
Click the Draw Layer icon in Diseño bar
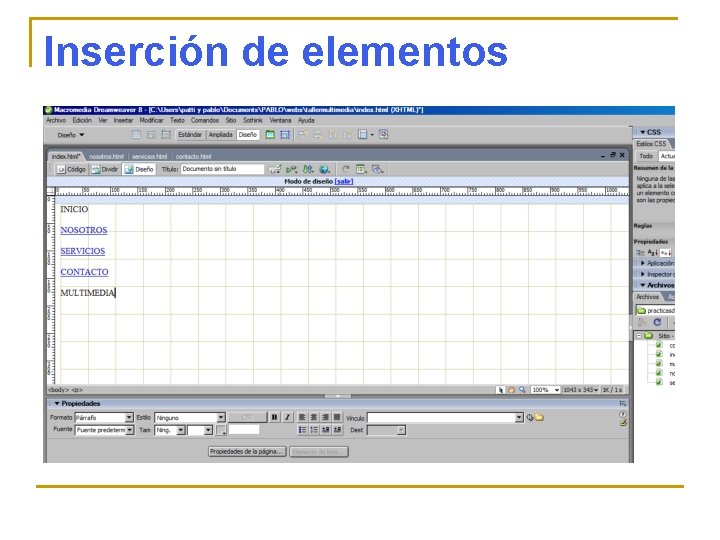(166, 135)
